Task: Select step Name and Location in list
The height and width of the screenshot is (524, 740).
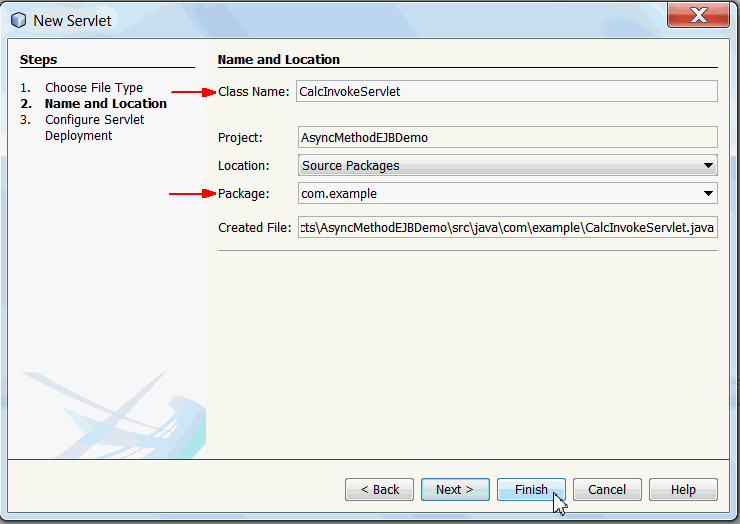Action: click(106, 104)
